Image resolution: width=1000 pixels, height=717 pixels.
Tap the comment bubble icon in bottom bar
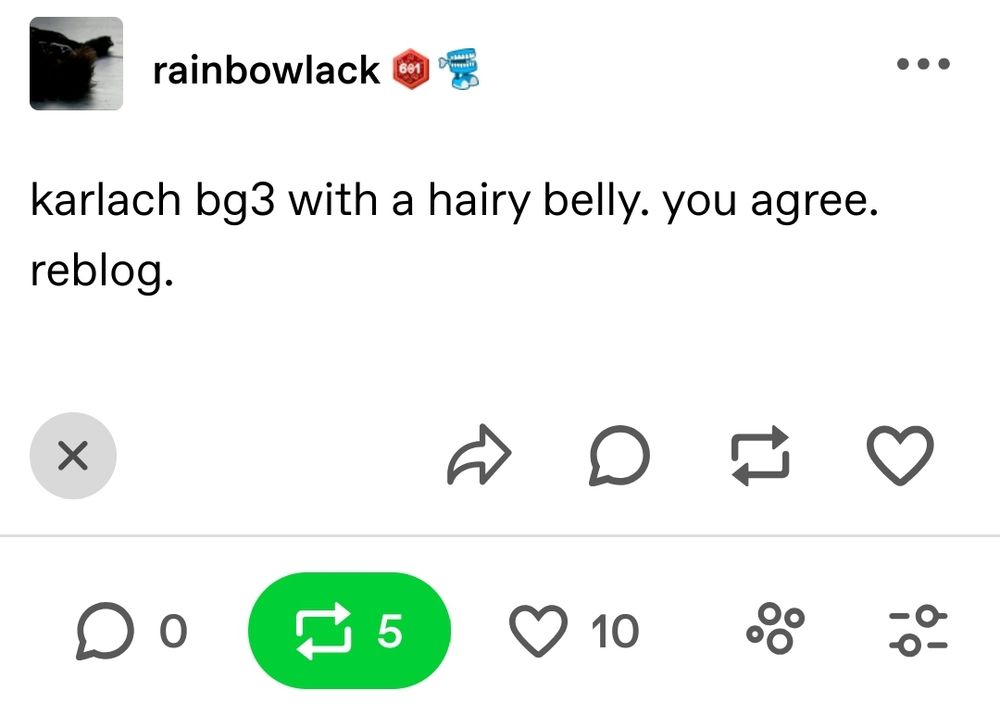(102, 630)
